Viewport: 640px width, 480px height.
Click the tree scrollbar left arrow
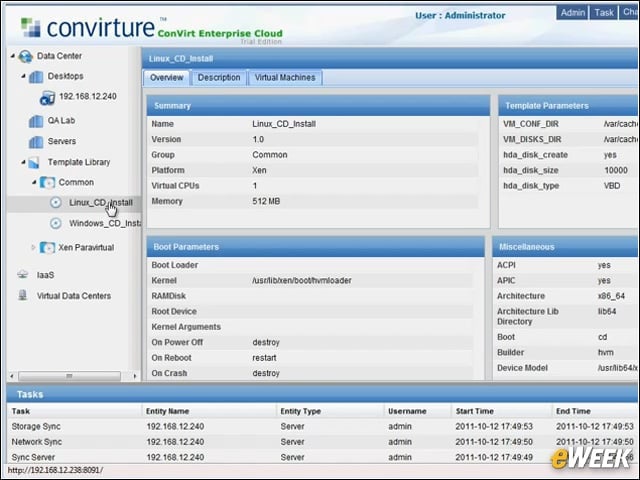[12, 376]
